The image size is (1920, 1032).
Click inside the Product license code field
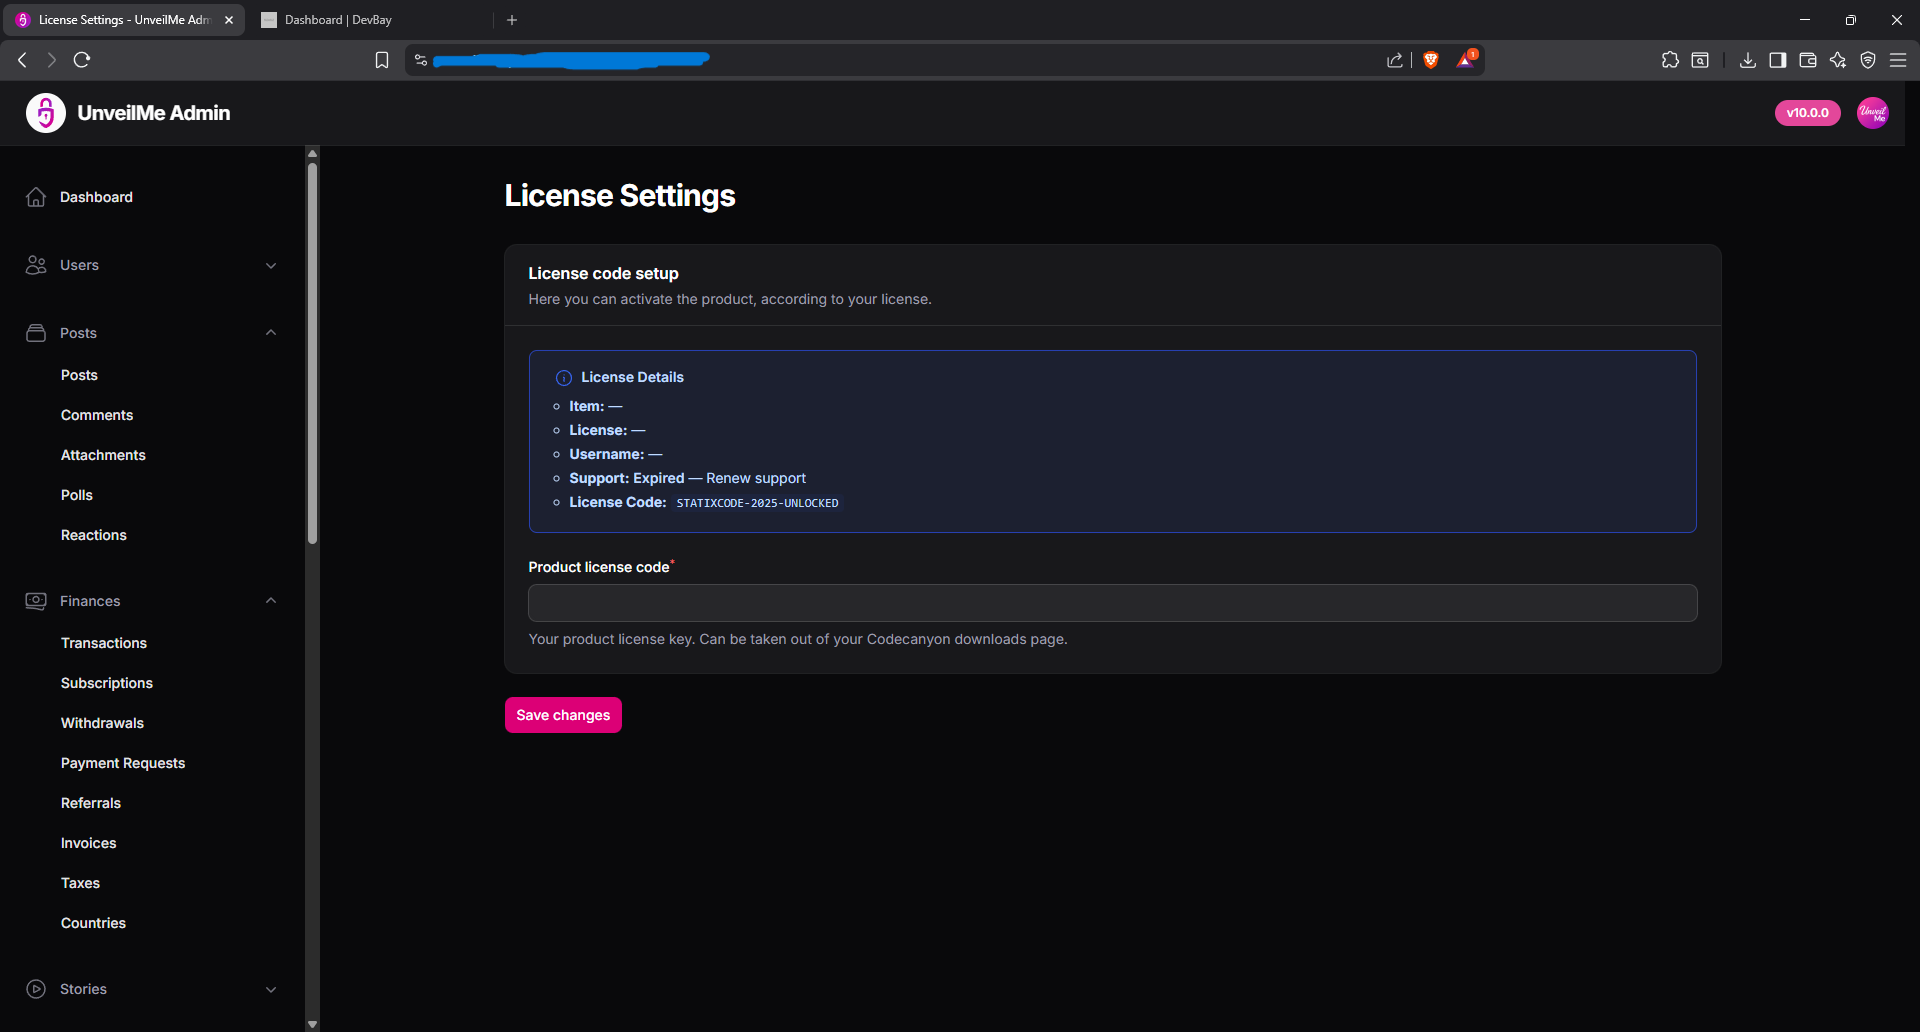pyautogui.click(x=1111, y=602)
